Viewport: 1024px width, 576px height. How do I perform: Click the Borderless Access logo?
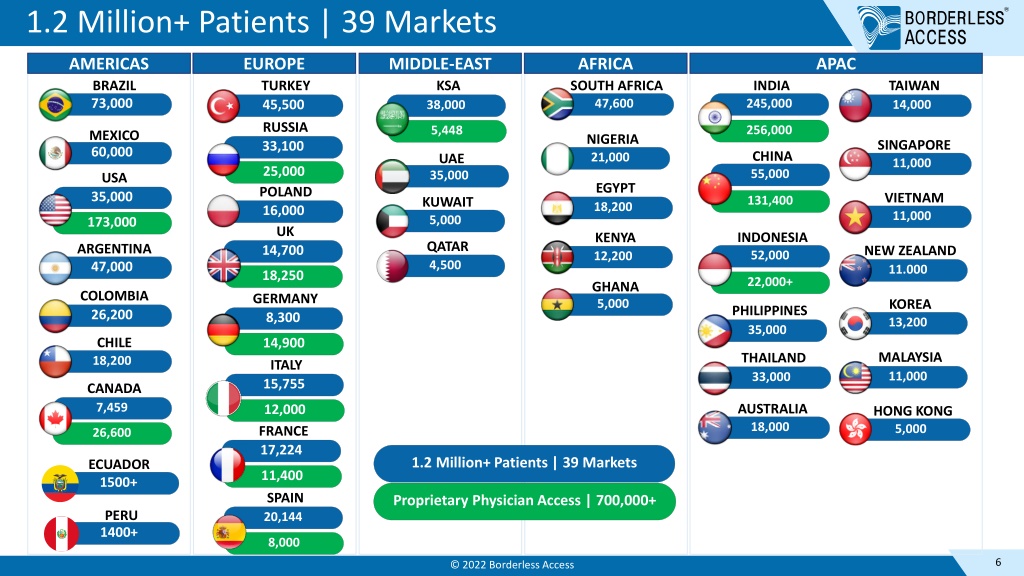931,27
